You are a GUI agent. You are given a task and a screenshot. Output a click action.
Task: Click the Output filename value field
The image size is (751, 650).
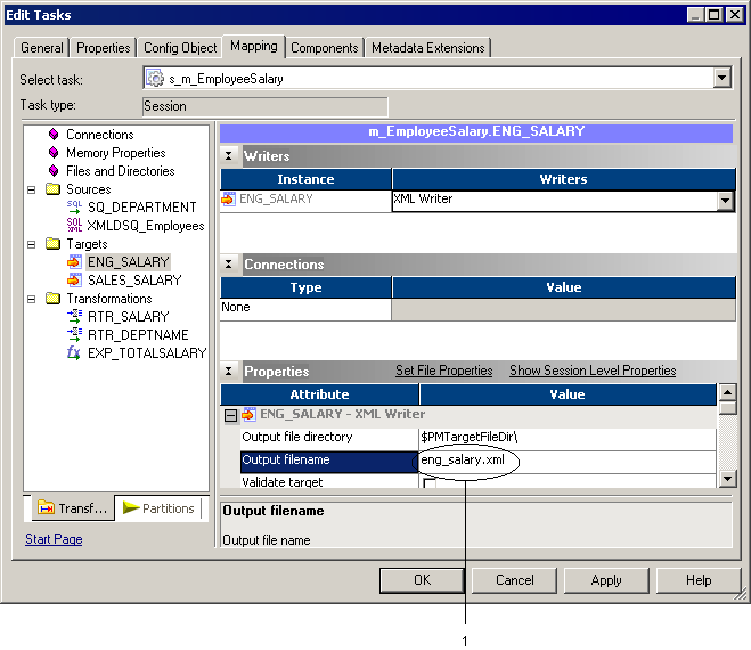pyautogui.click(x=566, y=461)
